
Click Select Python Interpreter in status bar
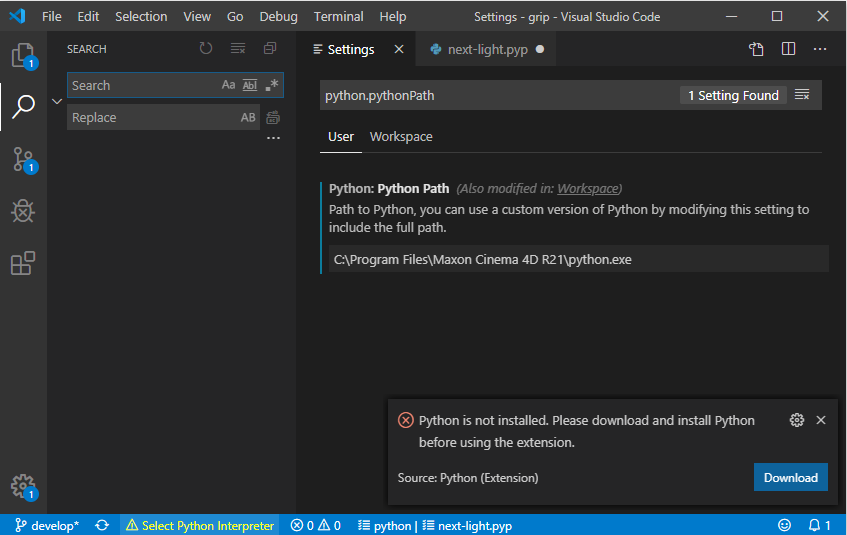(200, 525)
